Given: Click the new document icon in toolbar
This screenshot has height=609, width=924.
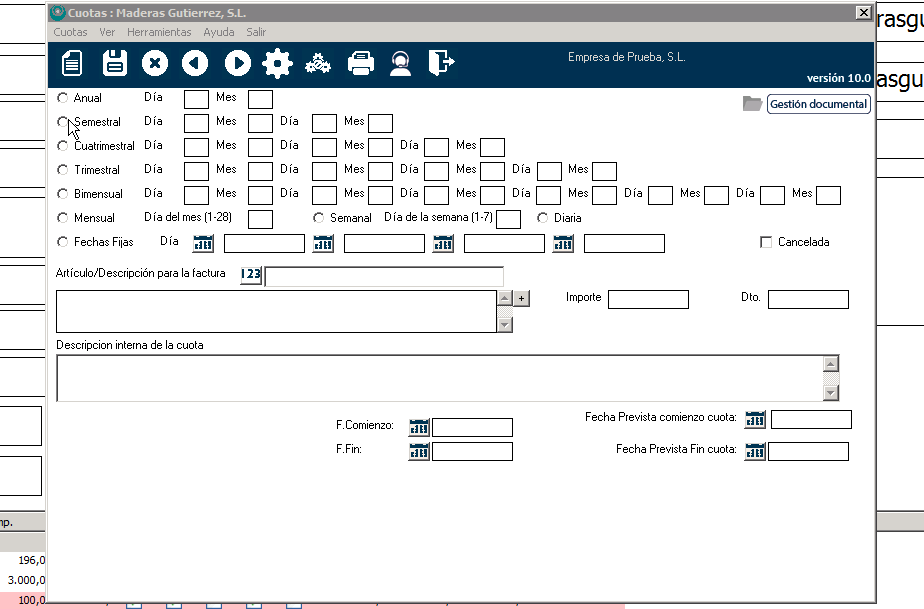Looking at the screenshot, I should tap(72, 64).
